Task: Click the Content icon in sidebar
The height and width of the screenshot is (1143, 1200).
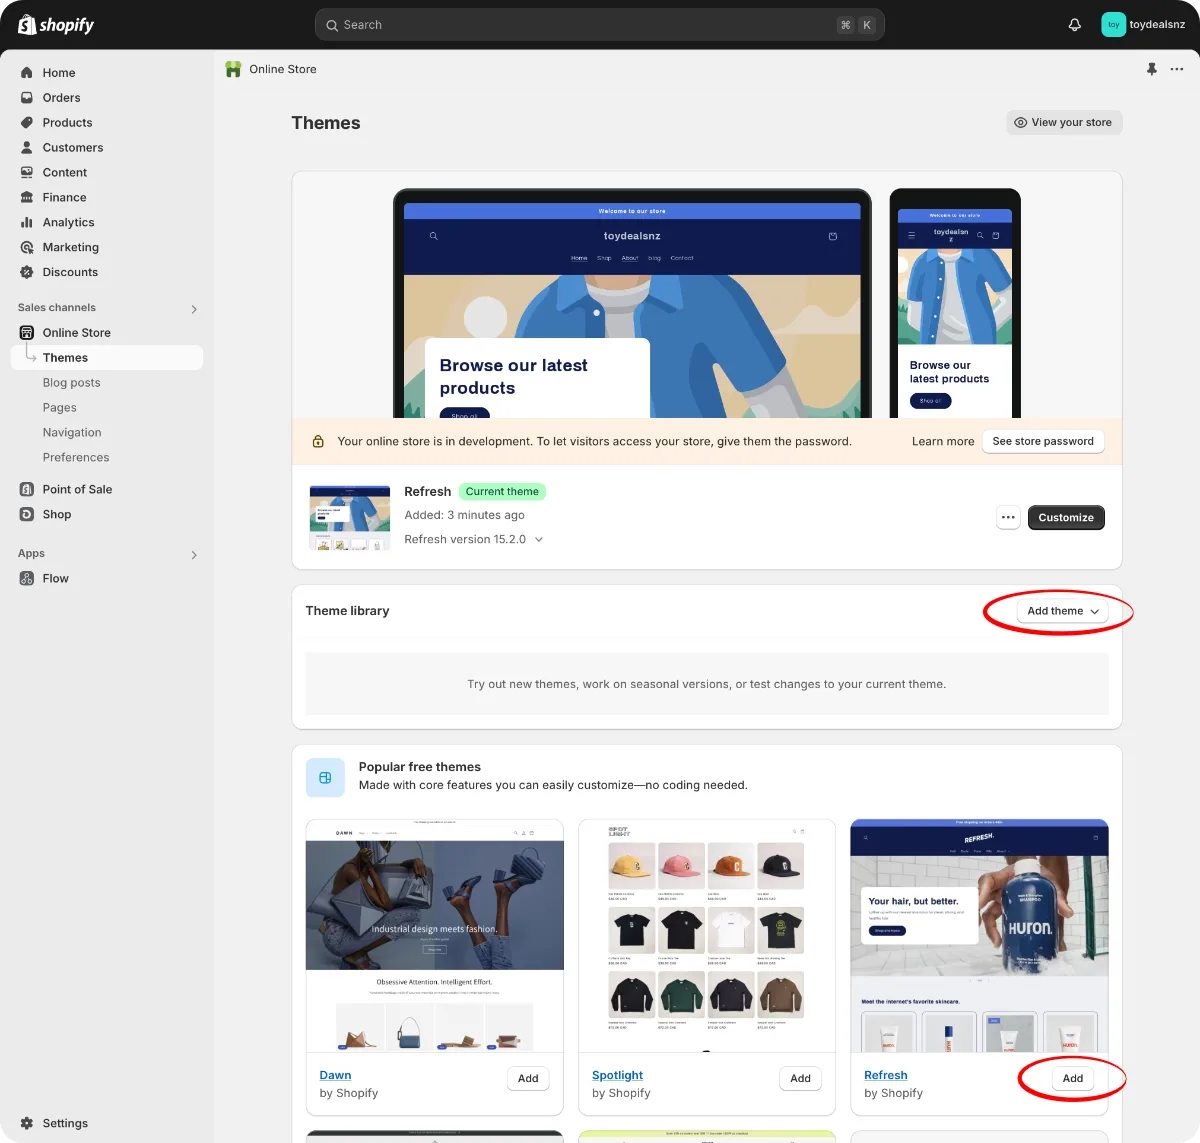Action: (x=27, y=173)
